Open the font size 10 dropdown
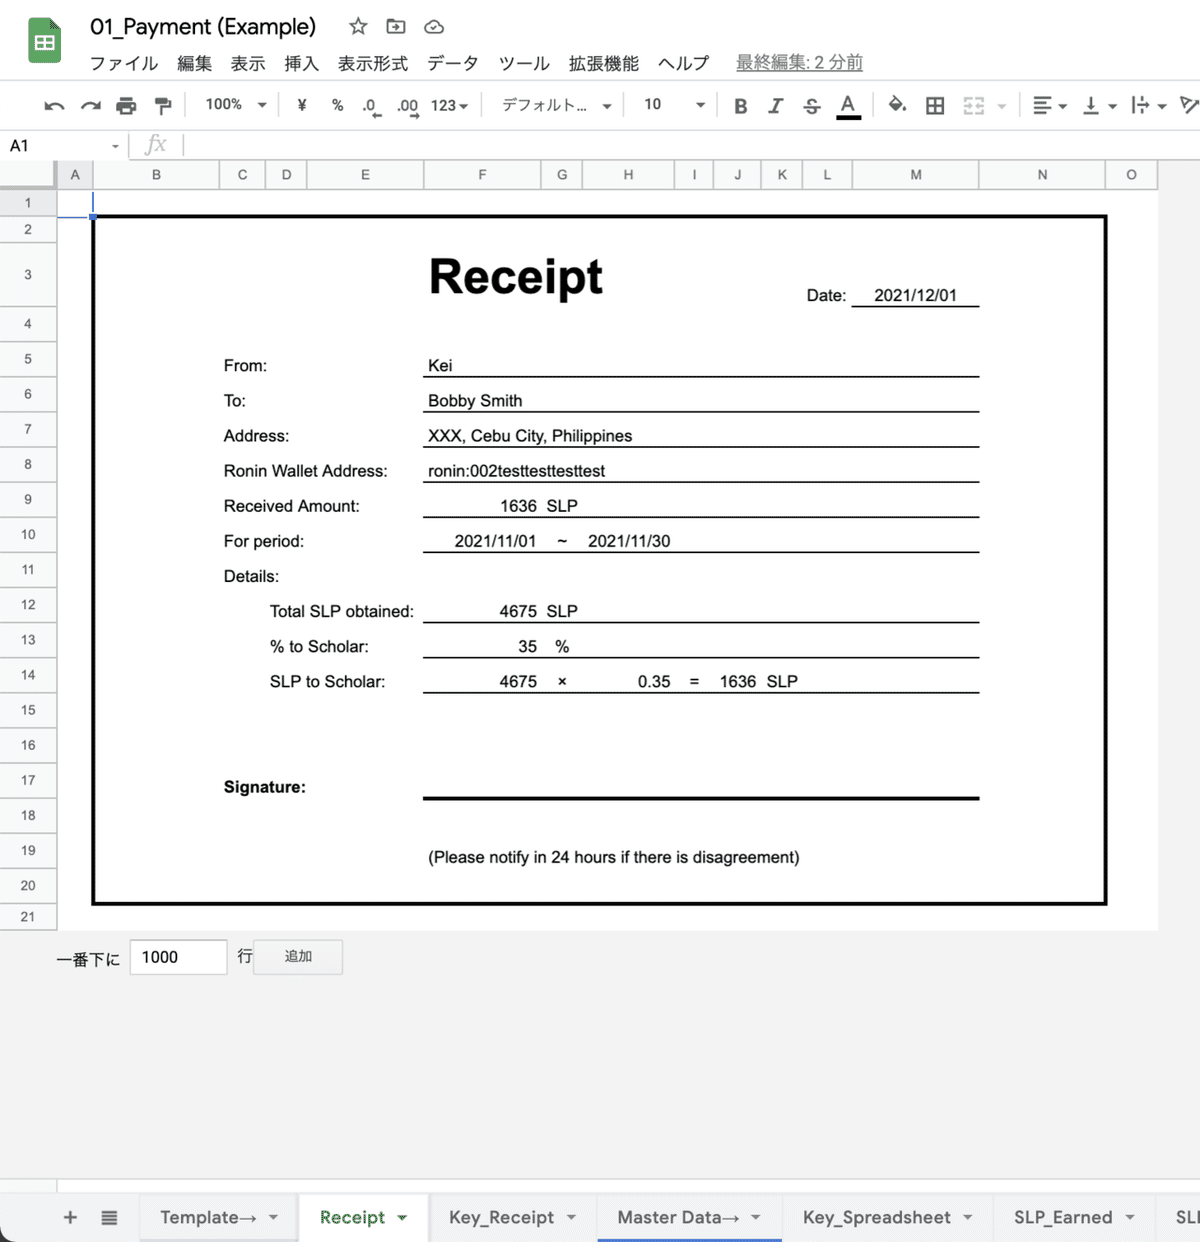 [x=674, y=105]
